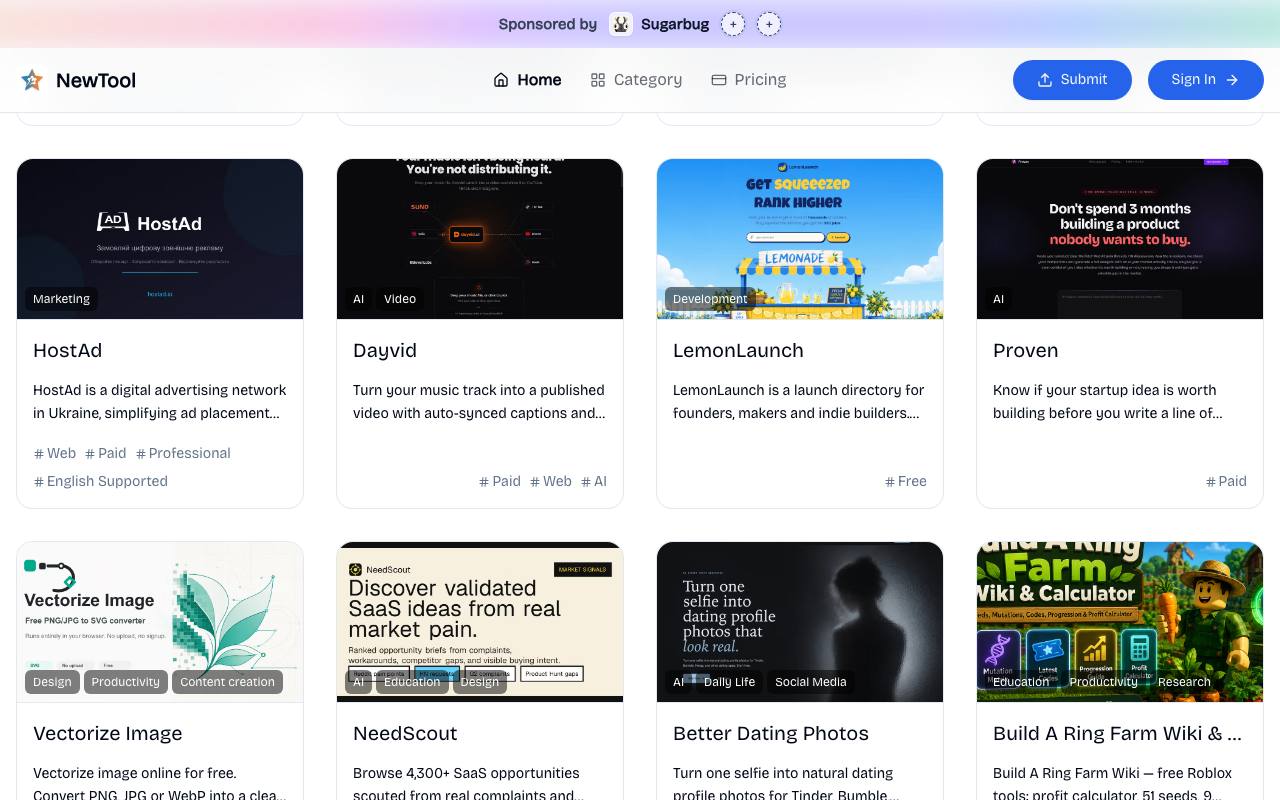
Task: Click the #AI tag on Dayvid
Action: pos(594,481)
